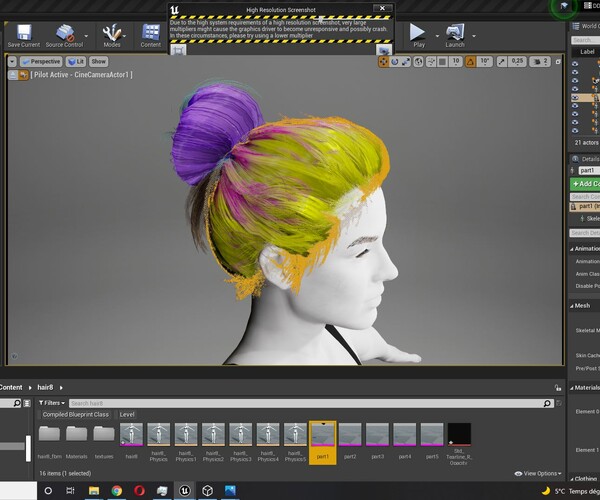The width and height of the screenshot is (600, 500).
Task: Open the Lit view mode menu
Action: 76,62
